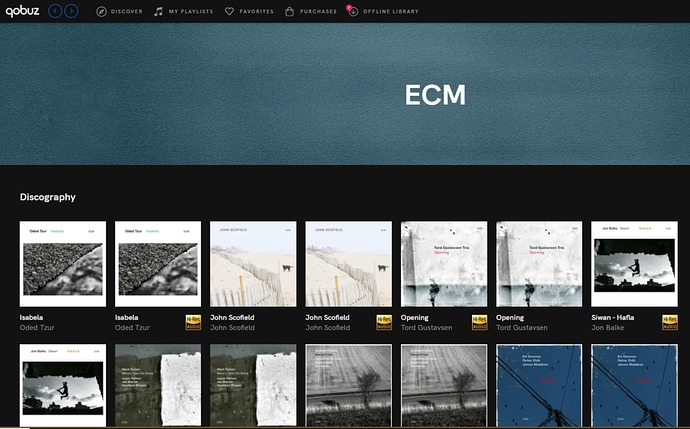Screen dimensions: 690x429
Task: Click the Jon Balke artist name
Action: pyautogui.click(x=607, y=327)
